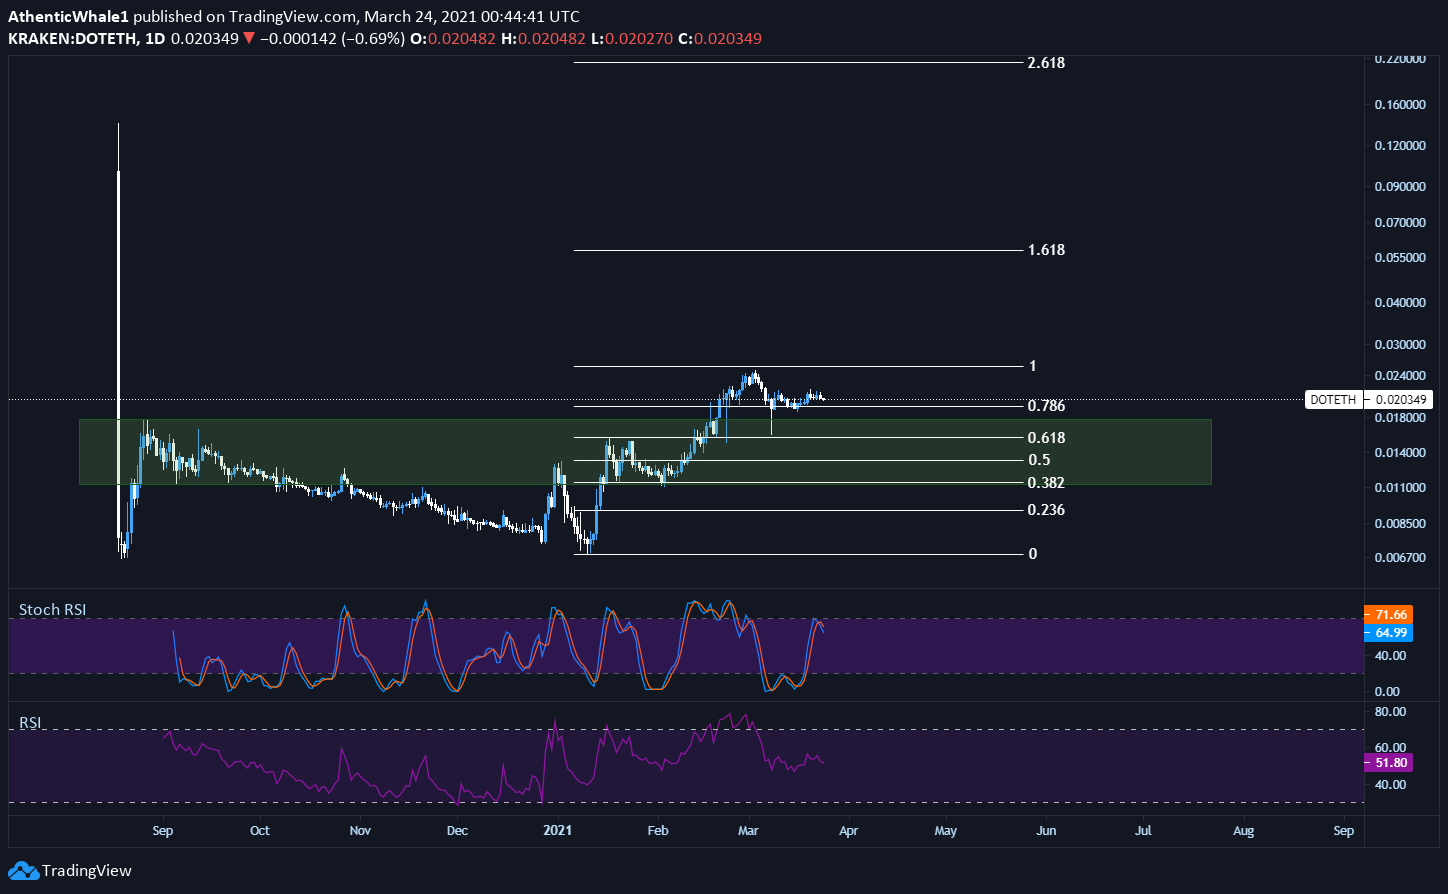Click the C:0.020349 close value in header

pos(719,39)
